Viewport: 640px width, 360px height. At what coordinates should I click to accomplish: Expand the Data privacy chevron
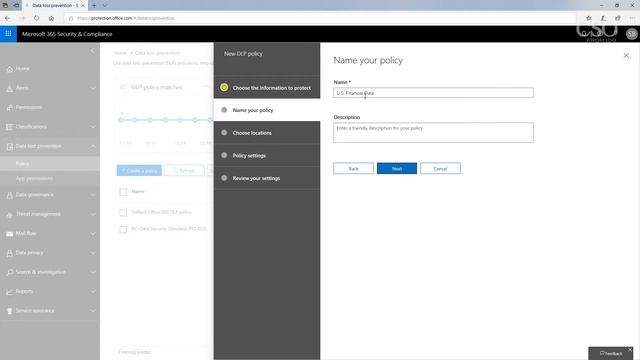pyautogui.click(x=93, y=253)
